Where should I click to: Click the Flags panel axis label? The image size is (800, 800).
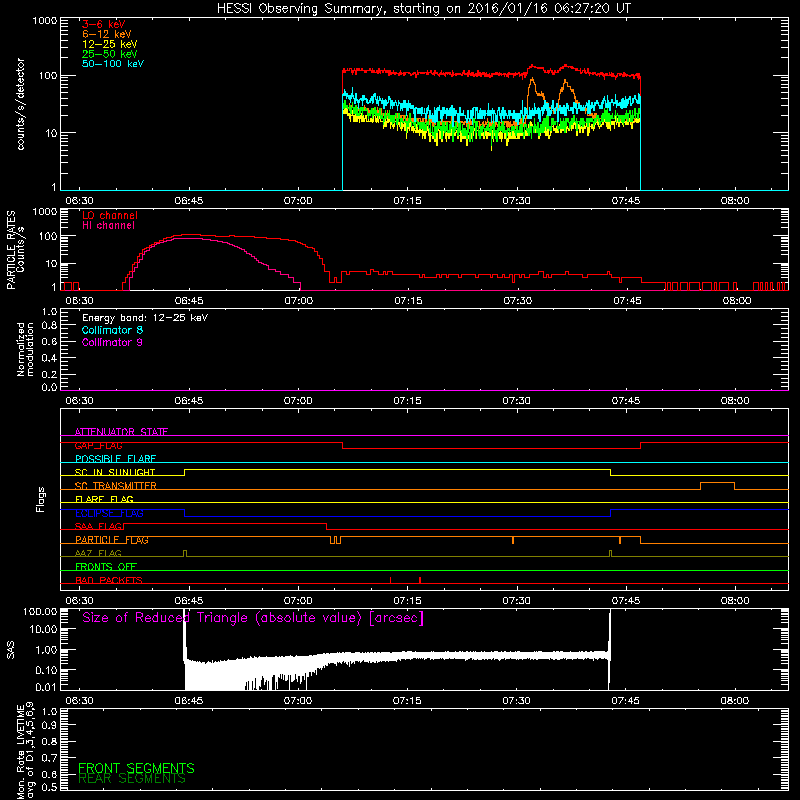pos(41,499)
